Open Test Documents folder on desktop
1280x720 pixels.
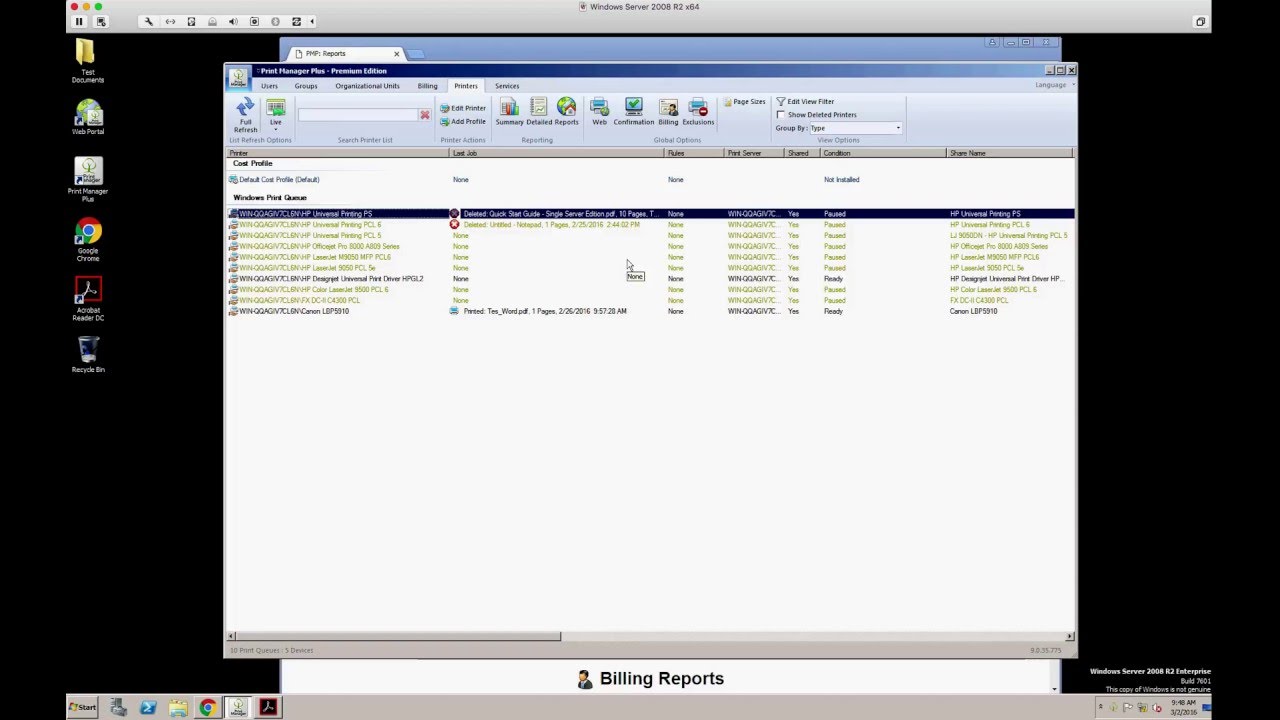[x=88, y=62]
